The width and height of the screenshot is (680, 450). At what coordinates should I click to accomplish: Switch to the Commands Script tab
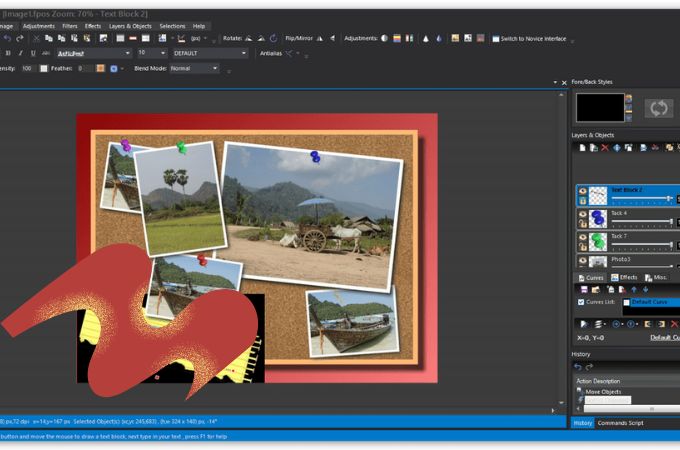(620, 423)
